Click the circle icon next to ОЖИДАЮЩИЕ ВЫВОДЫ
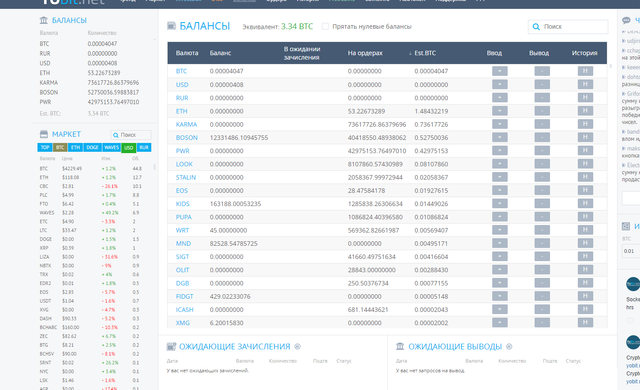 [509, 346]
